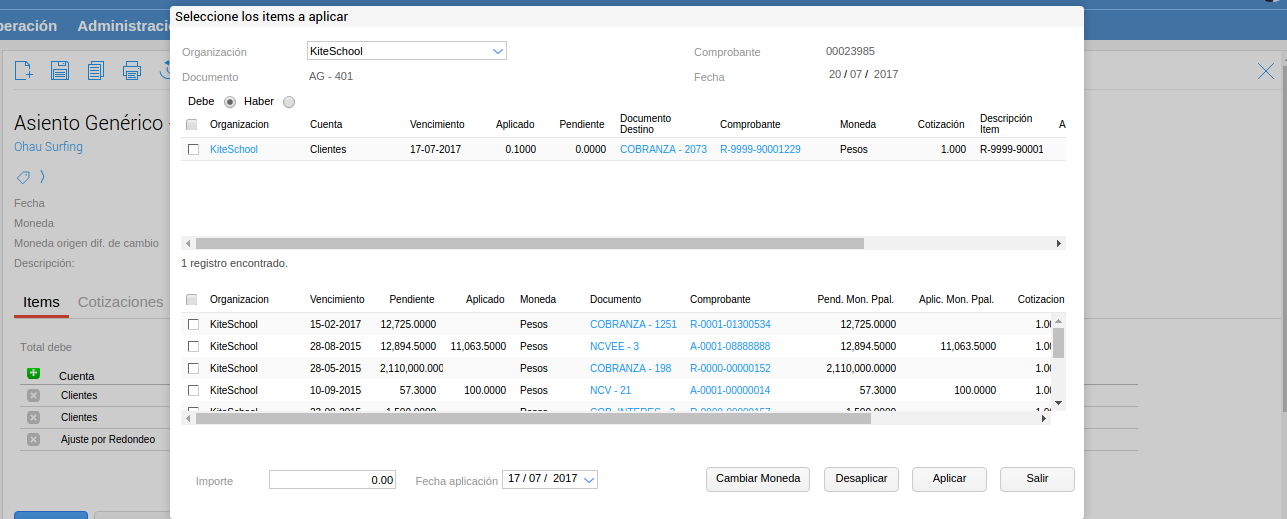Open the Organización KiteSchool dropdown
Viewport: 1287px width, 519px height.
click(498, 51)
